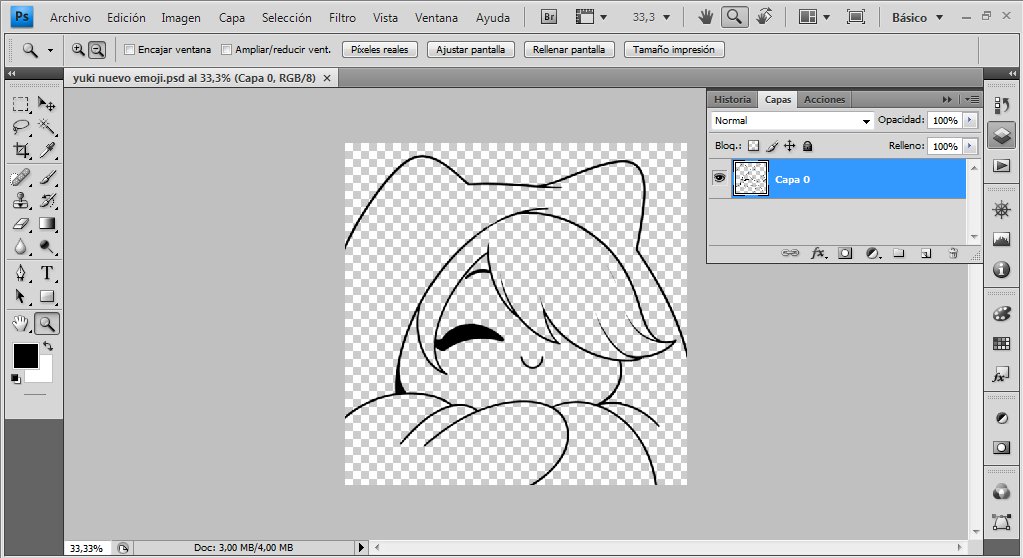The width and height of the screenshot is (1023, 558).
Task: Select the History Brush tool
Action: click(46, 200)
